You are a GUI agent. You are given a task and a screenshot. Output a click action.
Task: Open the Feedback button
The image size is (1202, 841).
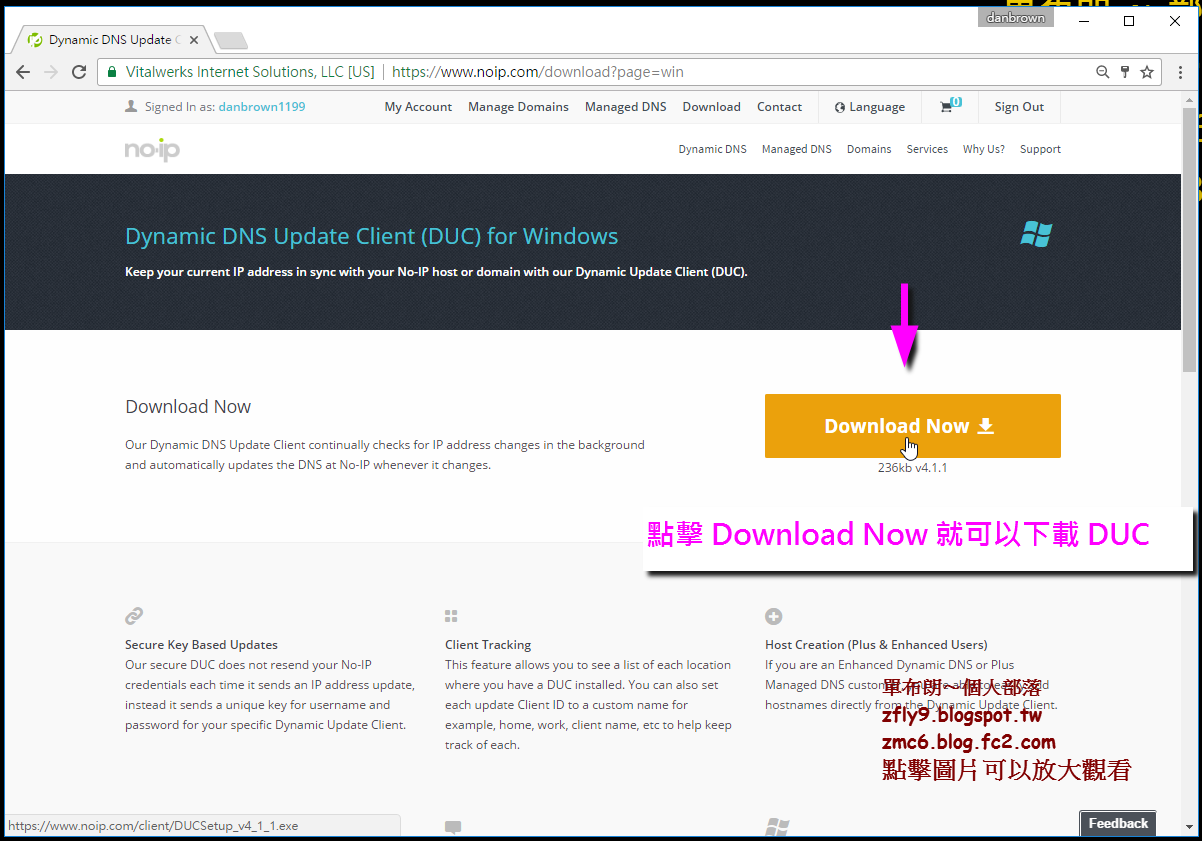tap(1118, 823)
